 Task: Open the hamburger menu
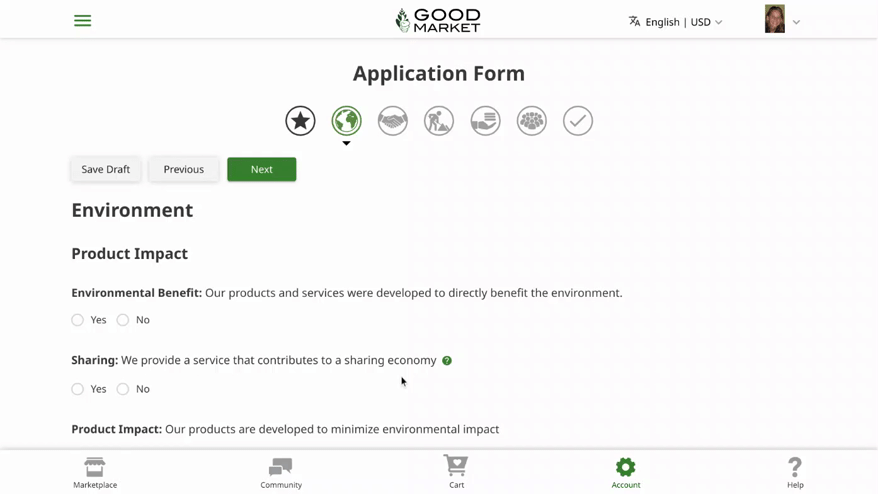point(82,21)
